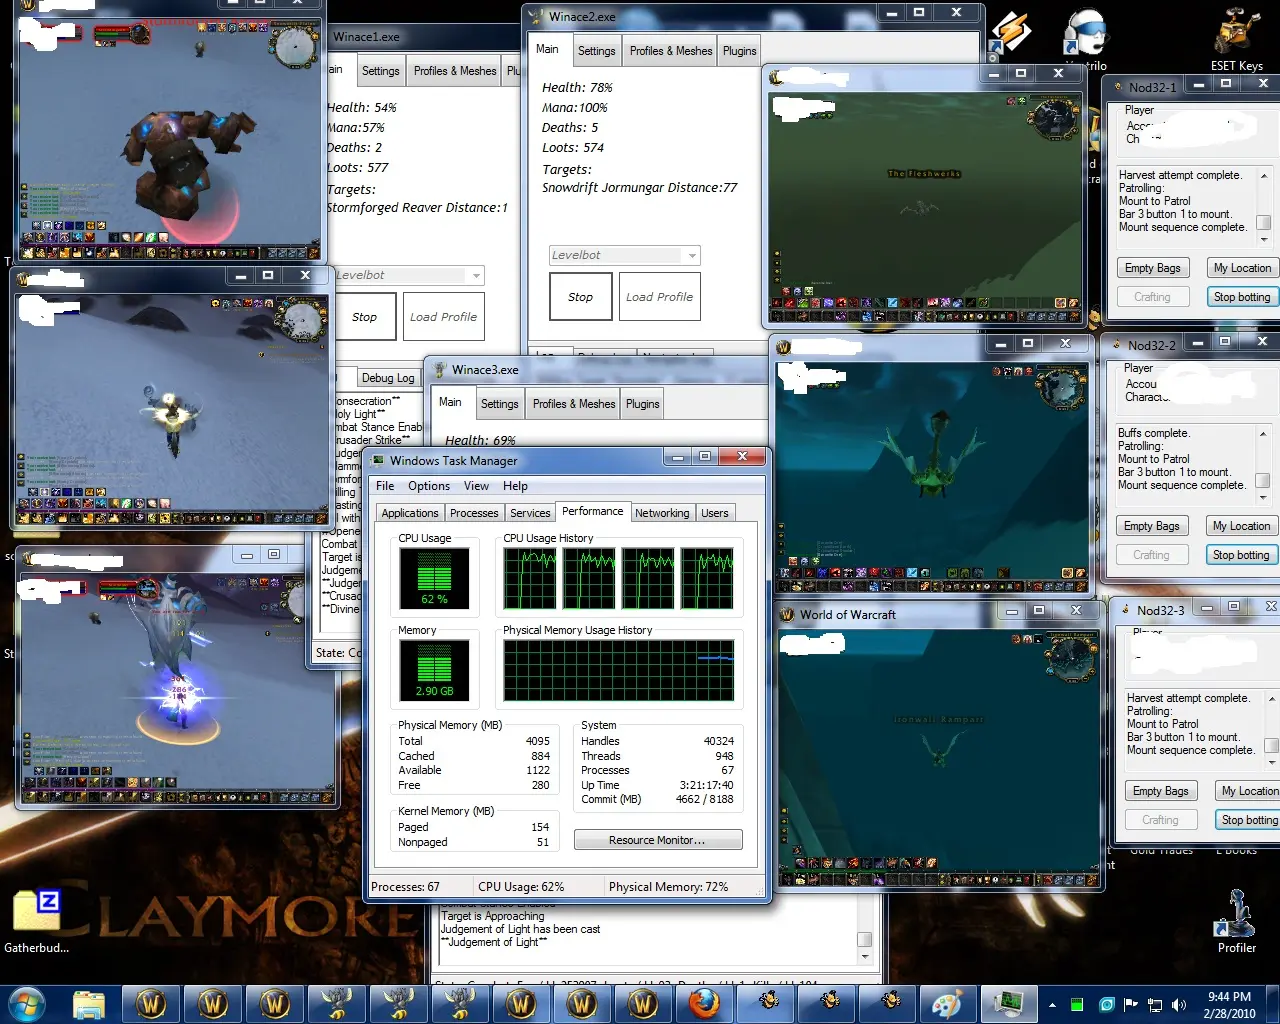The width and height of the screenshot is (1280, 1024).
Task: Open the Debug Log tab in Winace1.exe
Action: (388, 378)
